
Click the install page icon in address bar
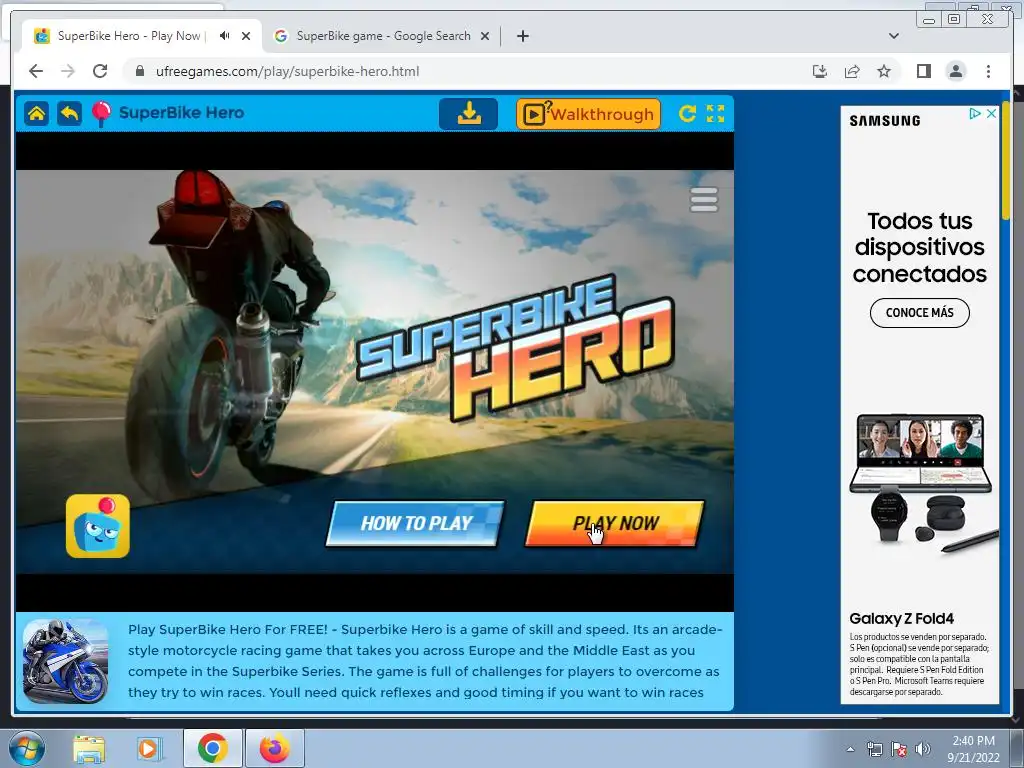click(820, 71)
